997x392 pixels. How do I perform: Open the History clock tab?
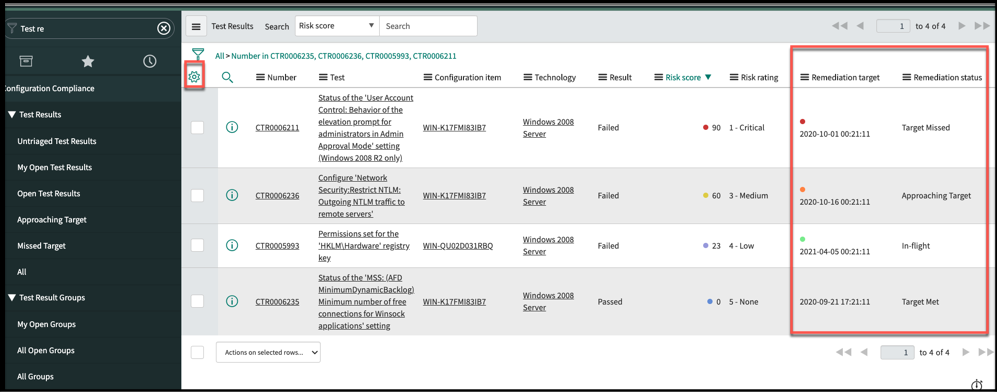pos(149,61)
